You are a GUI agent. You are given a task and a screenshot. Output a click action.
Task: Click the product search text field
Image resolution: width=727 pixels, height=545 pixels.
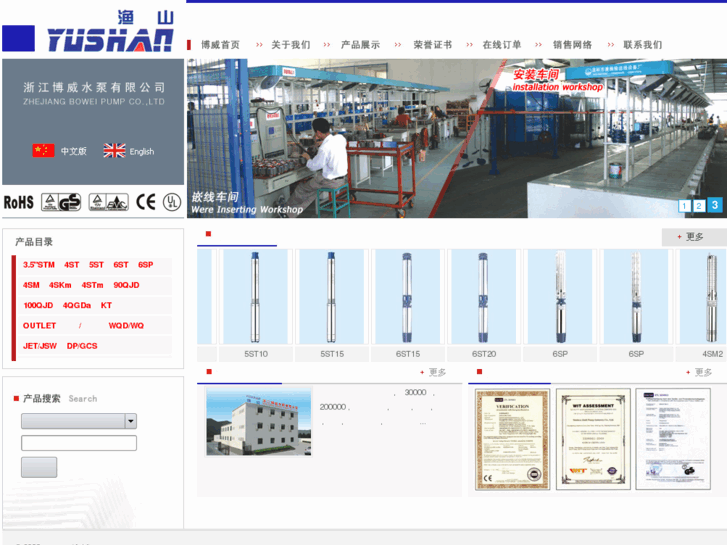[79, 443]
